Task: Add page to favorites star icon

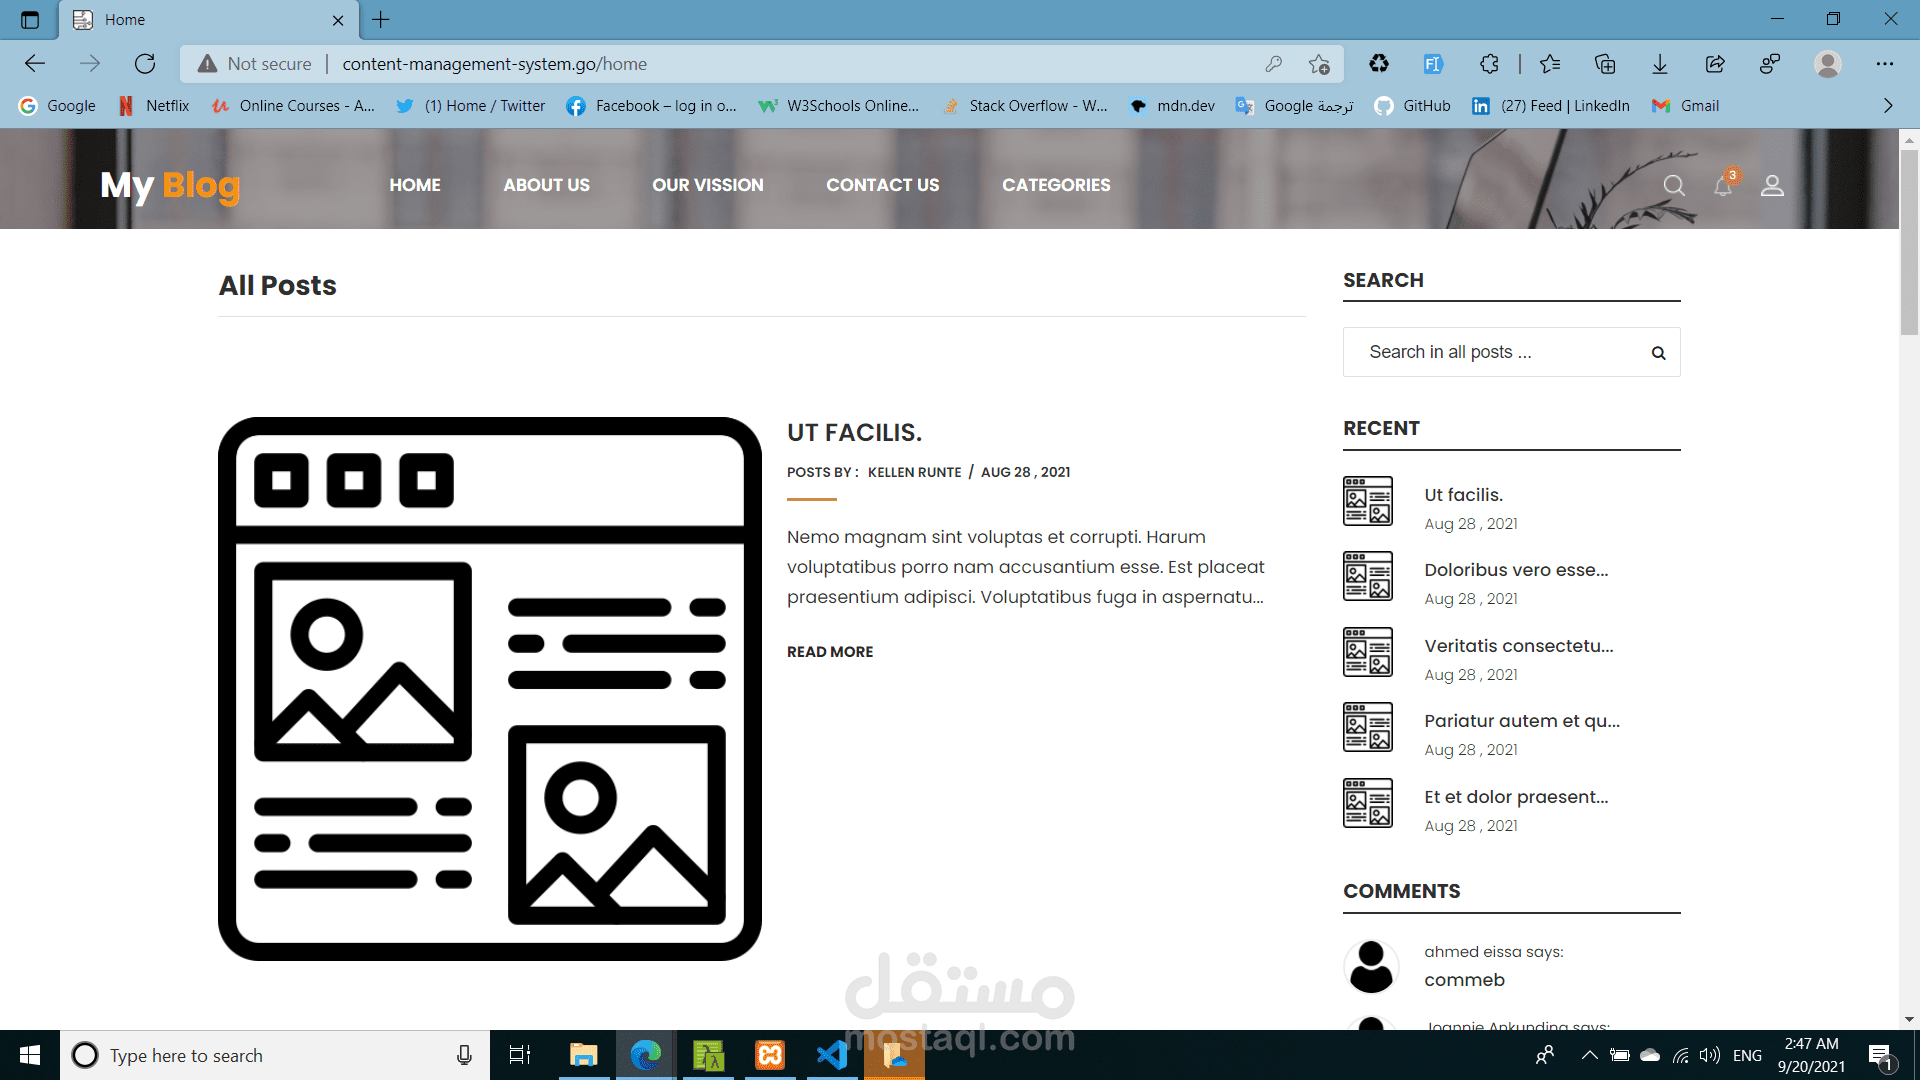Action: (x=1319, y=64)
